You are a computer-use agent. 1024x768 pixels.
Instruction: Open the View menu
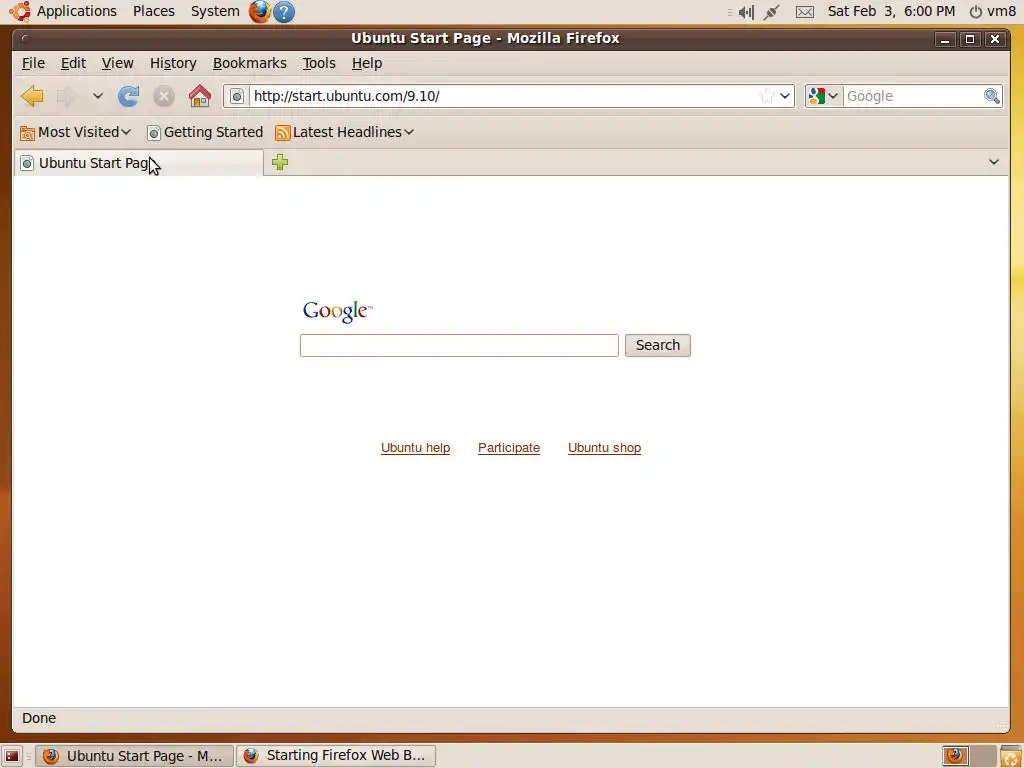118,63
